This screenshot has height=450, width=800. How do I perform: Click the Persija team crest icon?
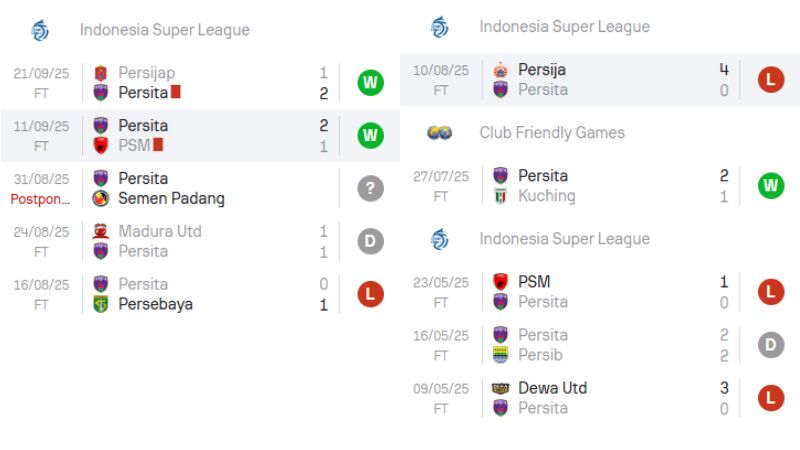coord(500,70)
